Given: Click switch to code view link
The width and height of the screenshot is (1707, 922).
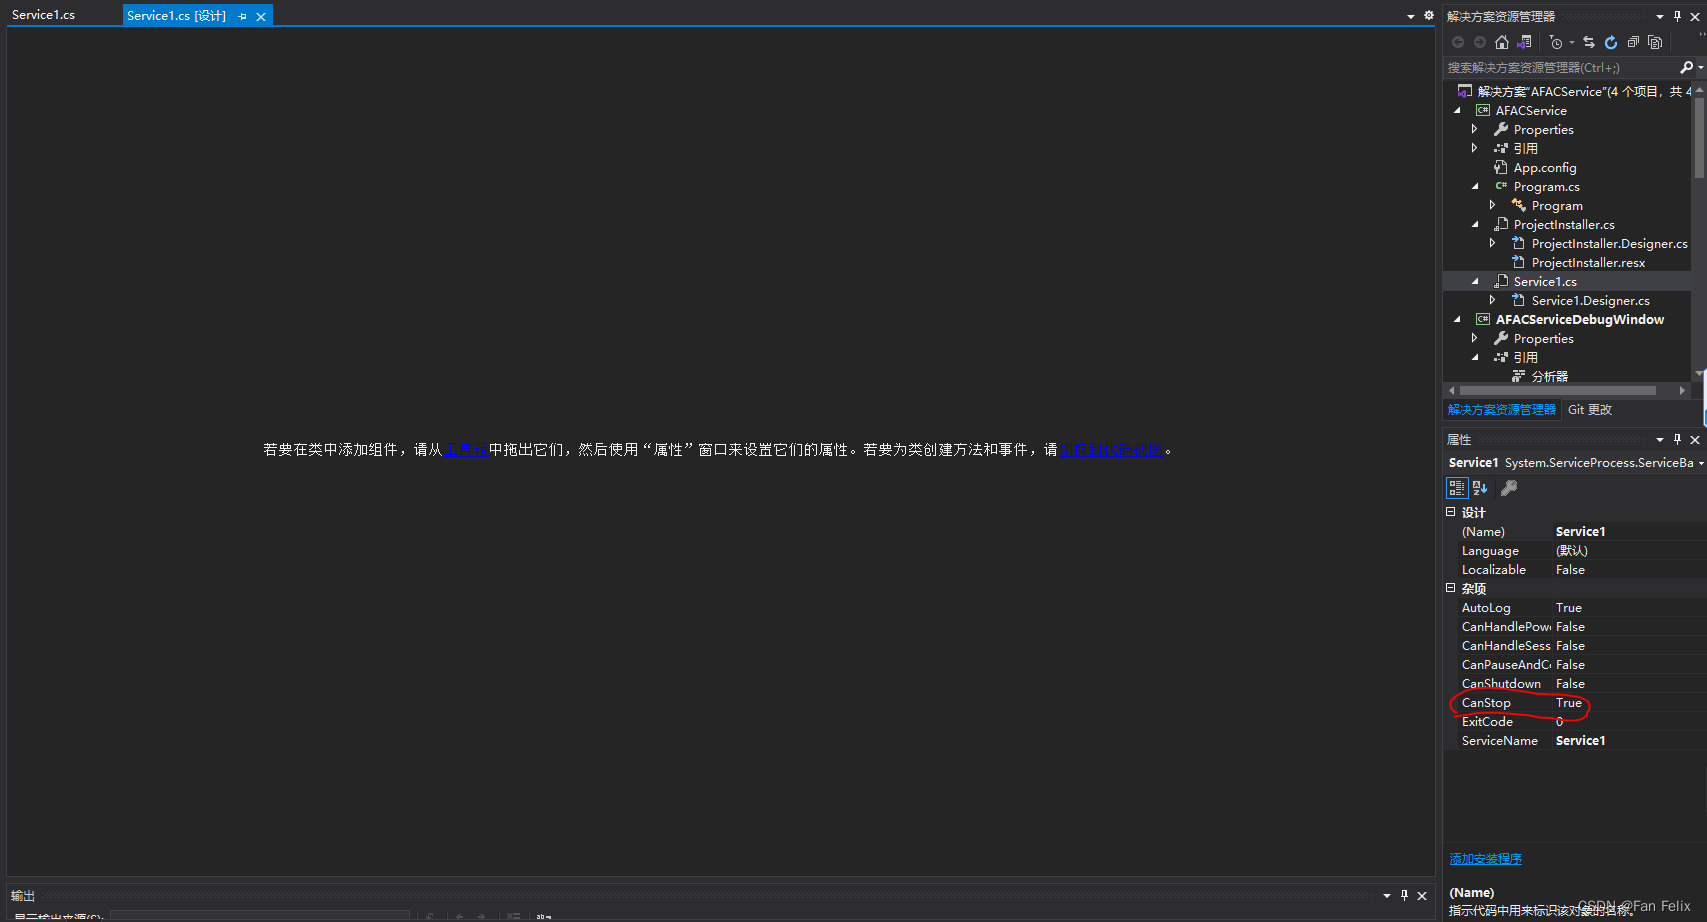Looking at the screenshot, I should point(1111,450).
